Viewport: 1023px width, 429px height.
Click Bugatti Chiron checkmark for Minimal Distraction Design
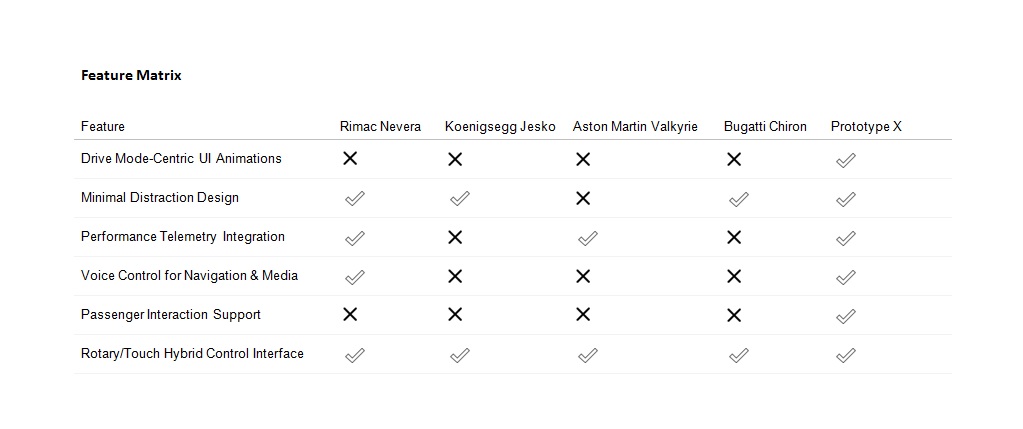point(738,199)
